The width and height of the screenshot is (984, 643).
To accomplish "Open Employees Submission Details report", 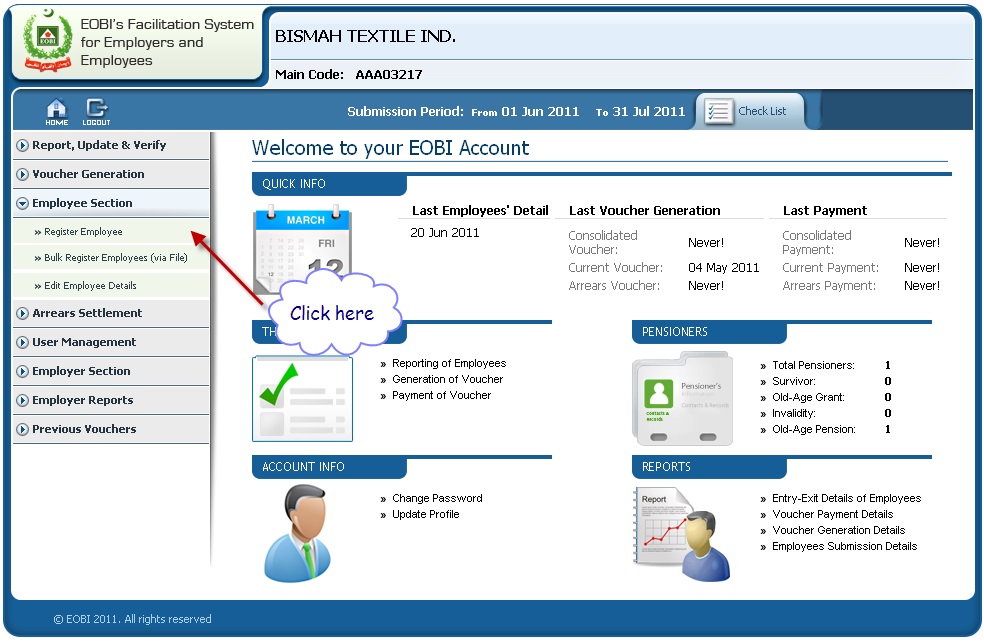I will [x=844, y=546].
